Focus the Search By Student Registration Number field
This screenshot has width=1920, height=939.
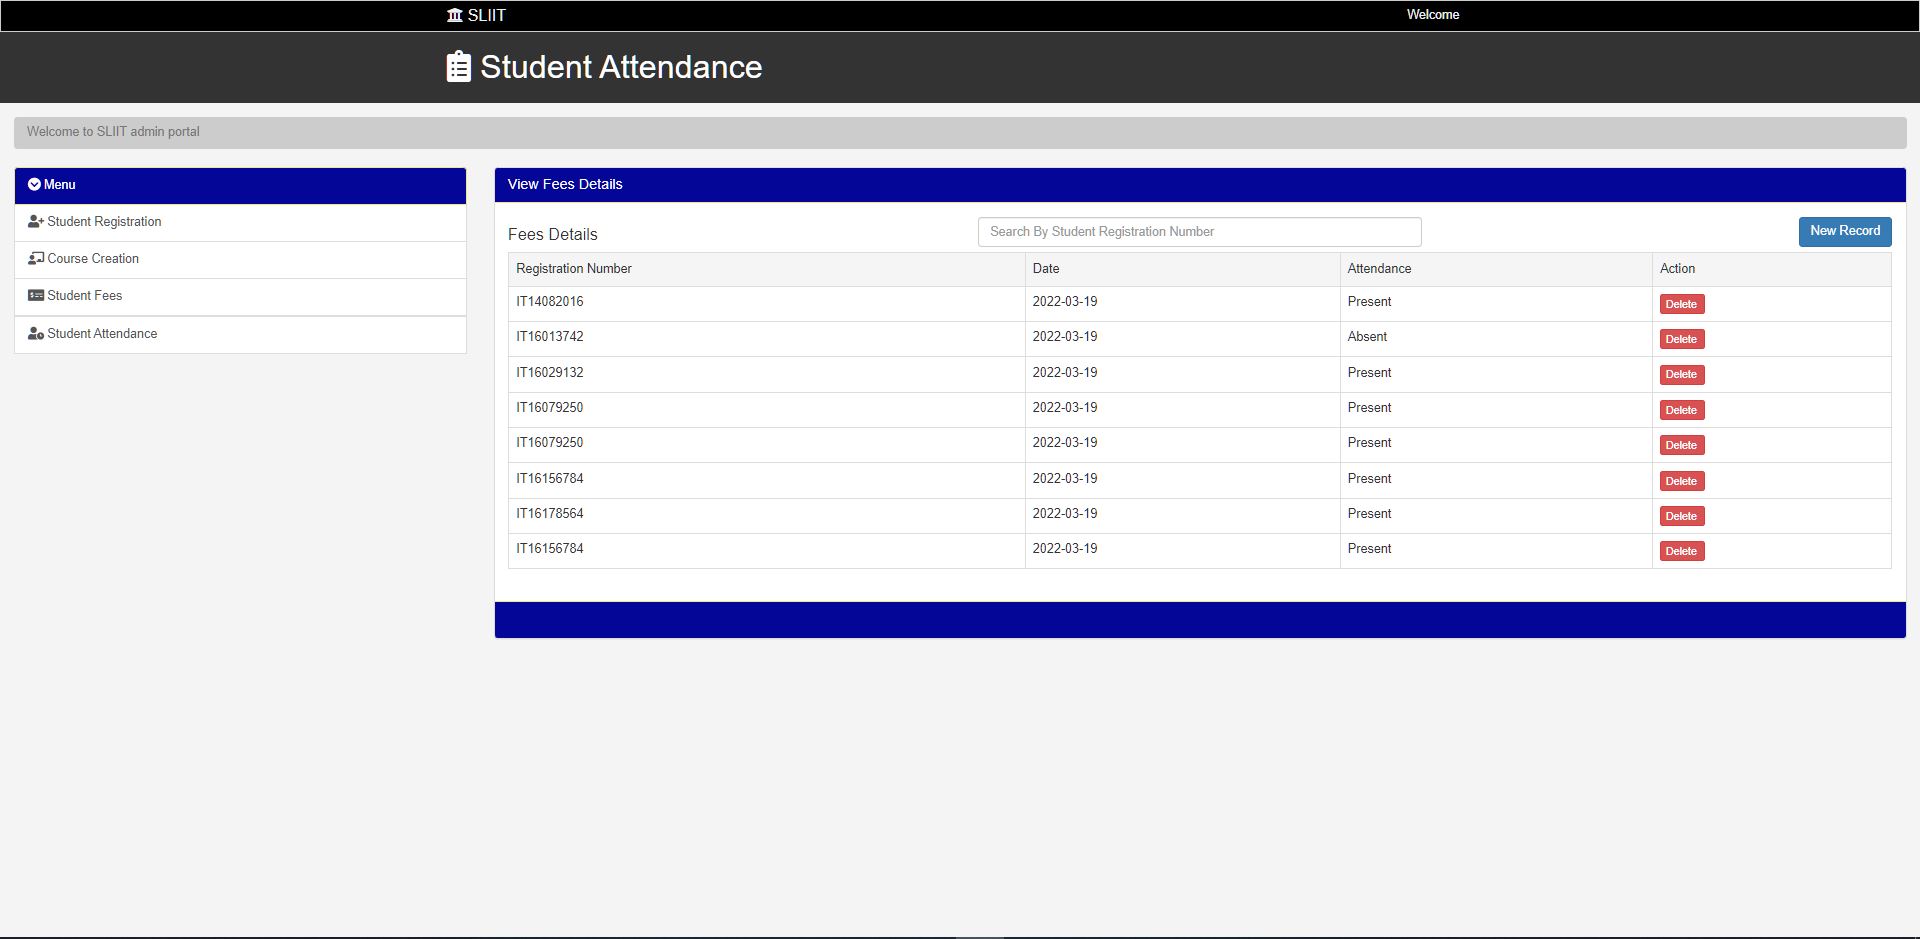pyautogui.click(x=1199, y=232)
